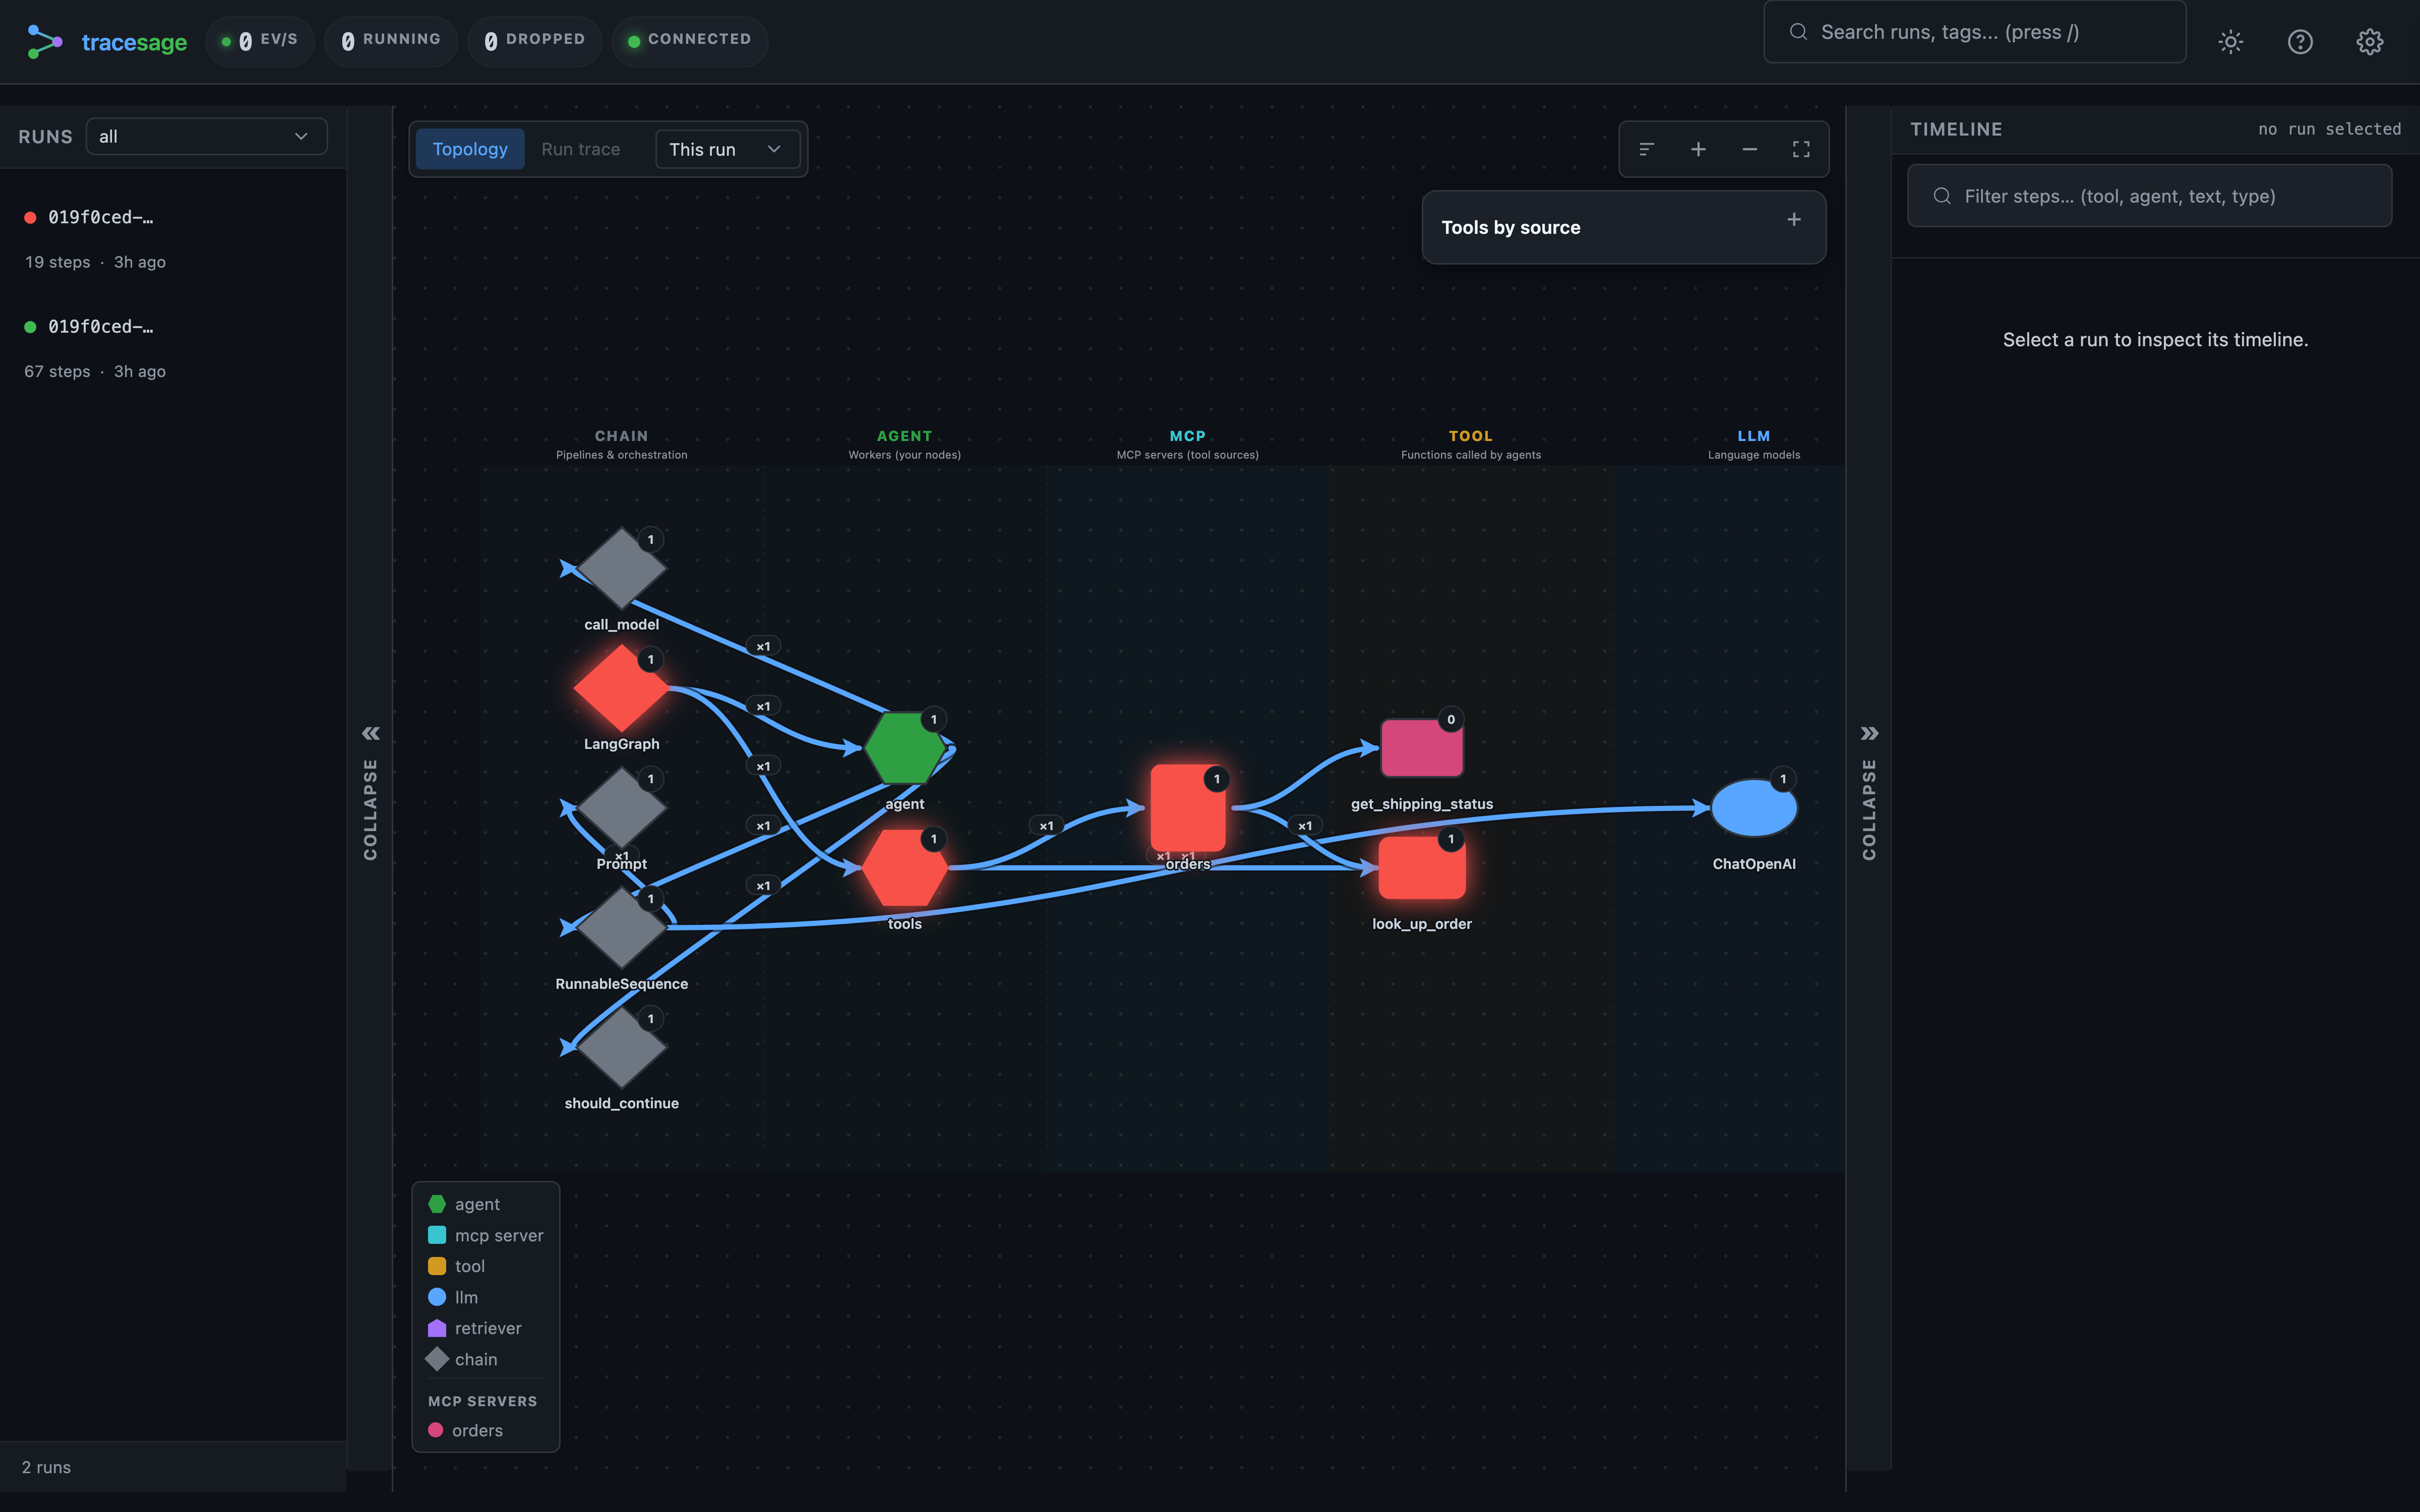Collapse the left runs sidebar
Image resolution: width=2420 pixels, height=1512 pixels.
370,790
